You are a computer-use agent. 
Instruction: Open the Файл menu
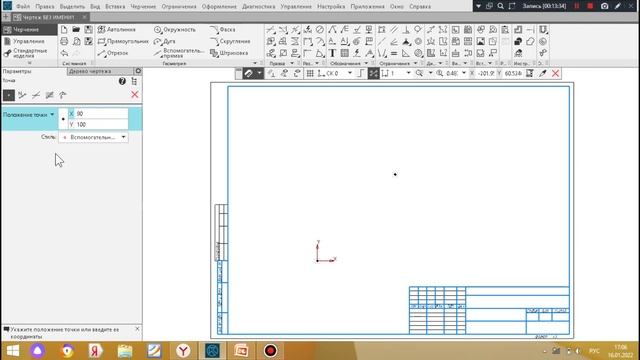[x=23, y=7]
